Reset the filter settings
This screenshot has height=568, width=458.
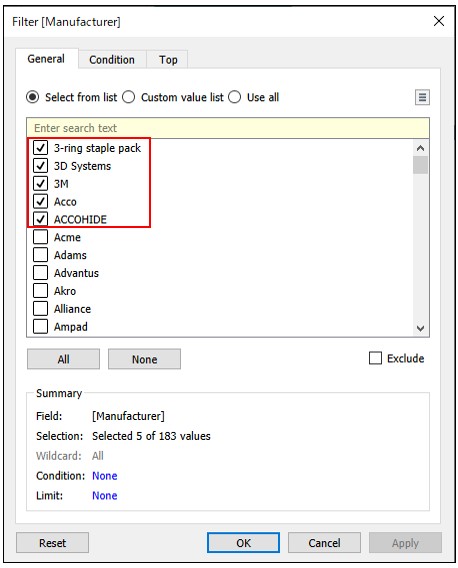pos(53,543)
